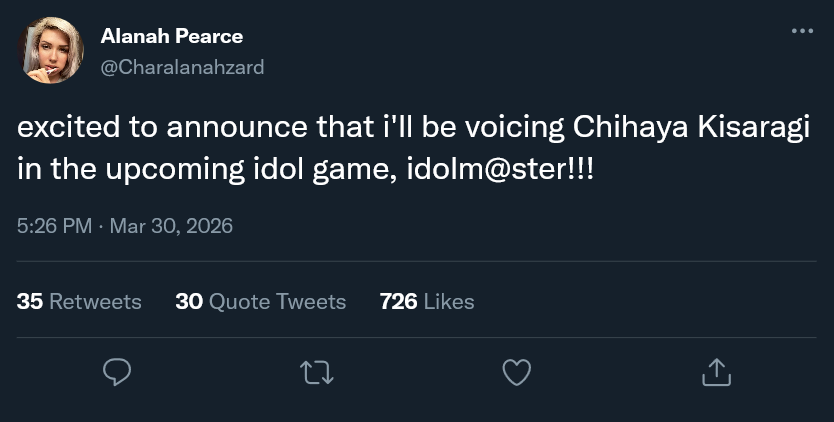
Task: View the 30 Quote Tweets list
Action: 260,301
